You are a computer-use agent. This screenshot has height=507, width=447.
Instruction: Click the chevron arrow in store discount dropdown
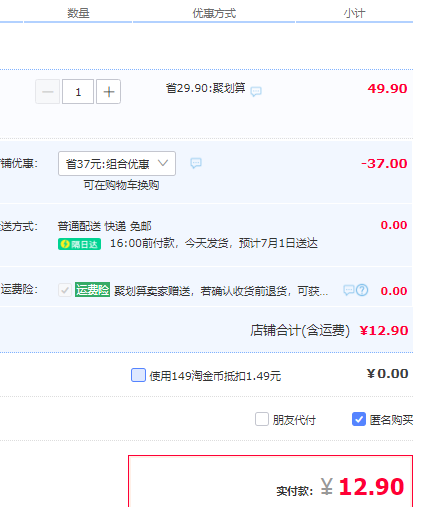(x=163, y=163)
